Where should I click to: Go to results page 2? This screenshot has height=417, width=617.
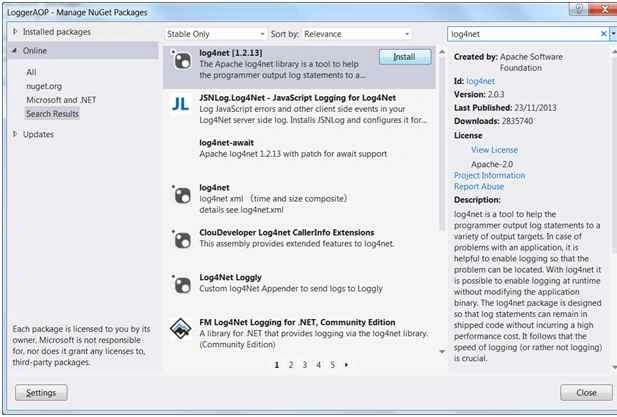click(291, 365)
